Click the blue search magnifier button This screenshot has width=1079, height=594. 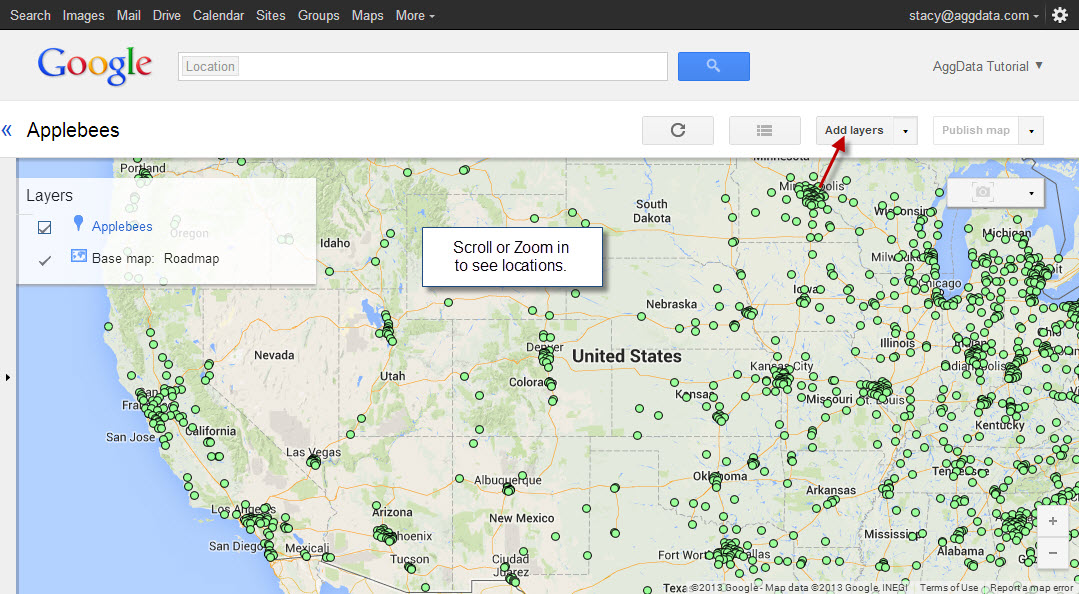click(x=714, y=66)
